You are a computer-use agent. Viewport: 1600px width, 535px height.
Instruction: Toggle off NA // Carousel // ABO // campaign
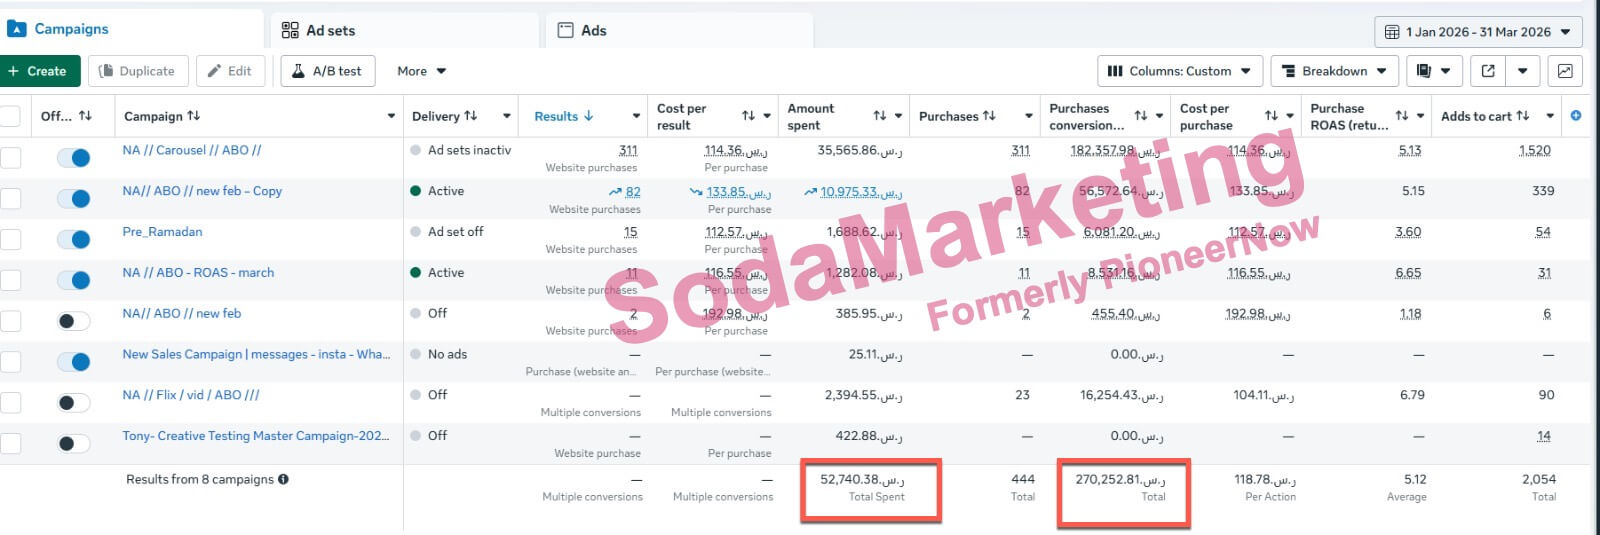click(74, 158)
